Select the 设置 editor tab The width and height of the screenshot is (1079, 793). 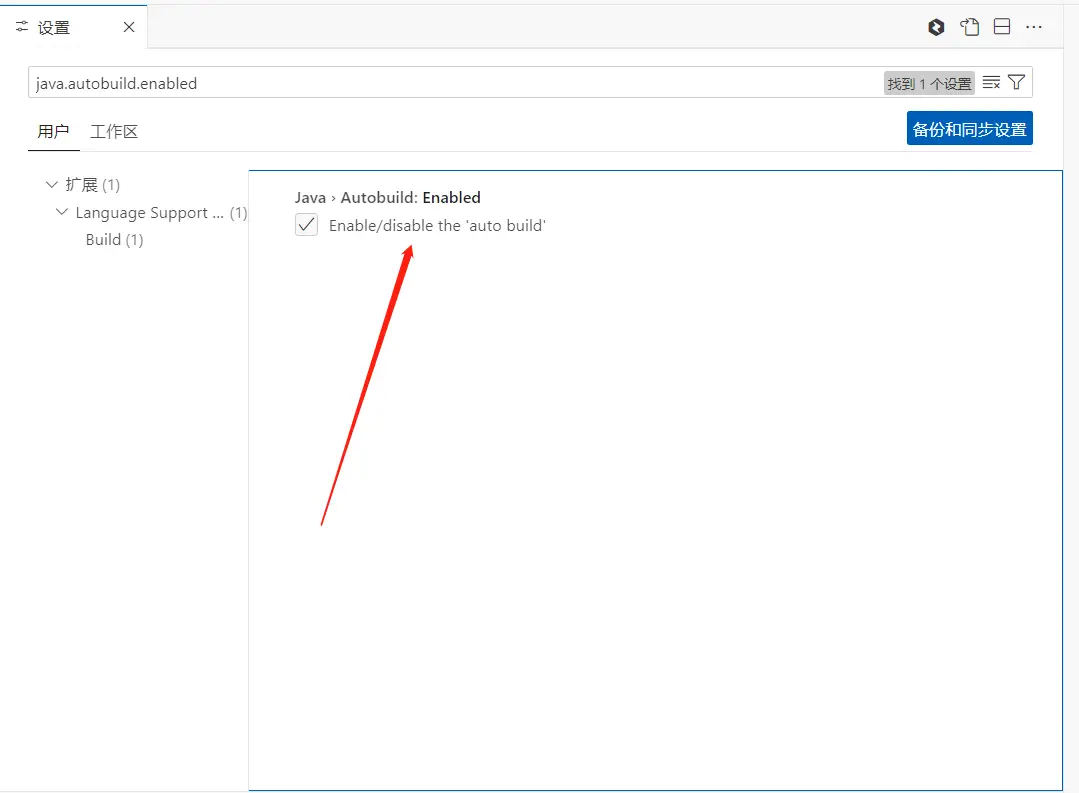click(x=74, y=27)
